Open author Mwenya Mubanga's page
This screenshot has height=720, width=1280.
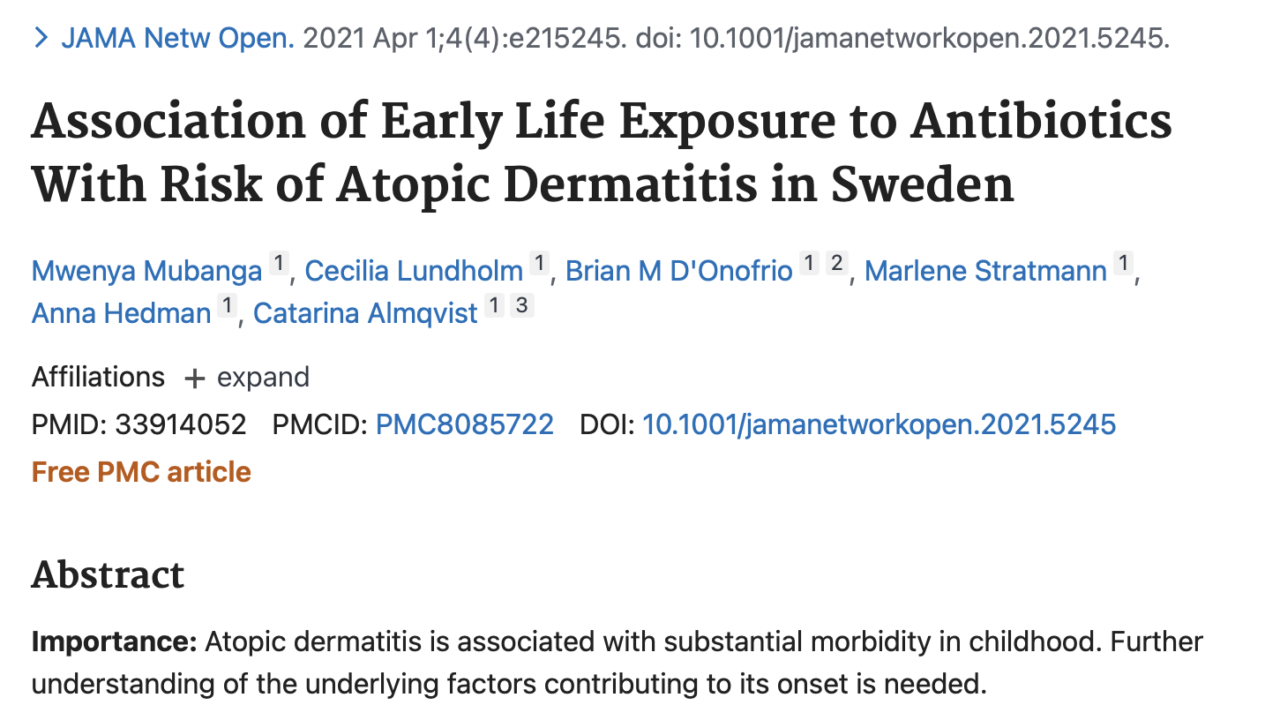tap(147, 270)
